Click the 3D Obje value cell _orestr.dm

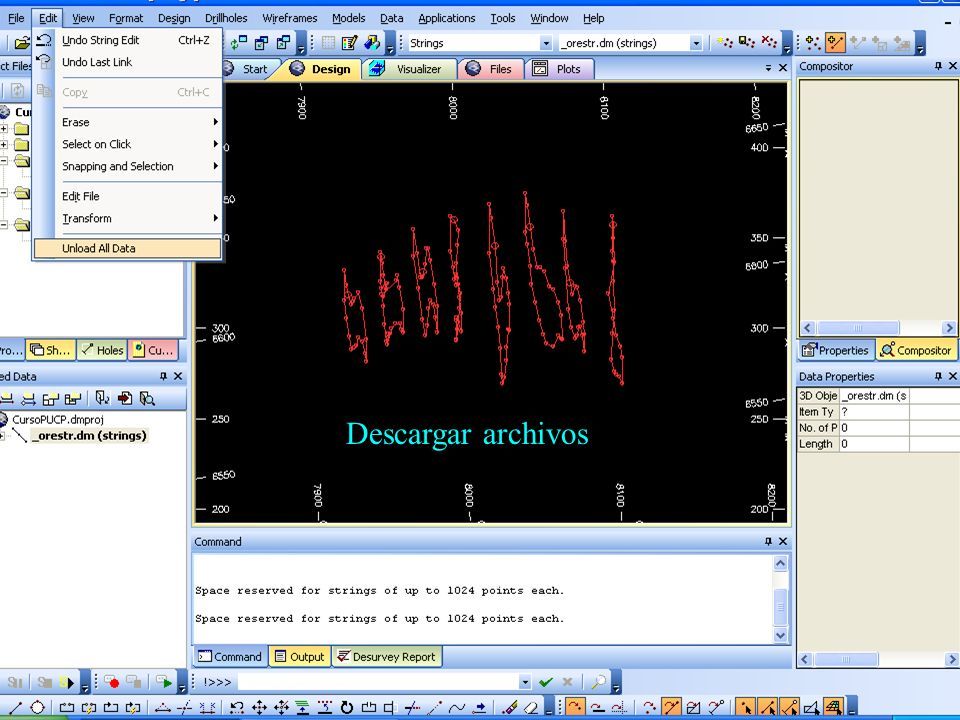[x=874, y=396]
